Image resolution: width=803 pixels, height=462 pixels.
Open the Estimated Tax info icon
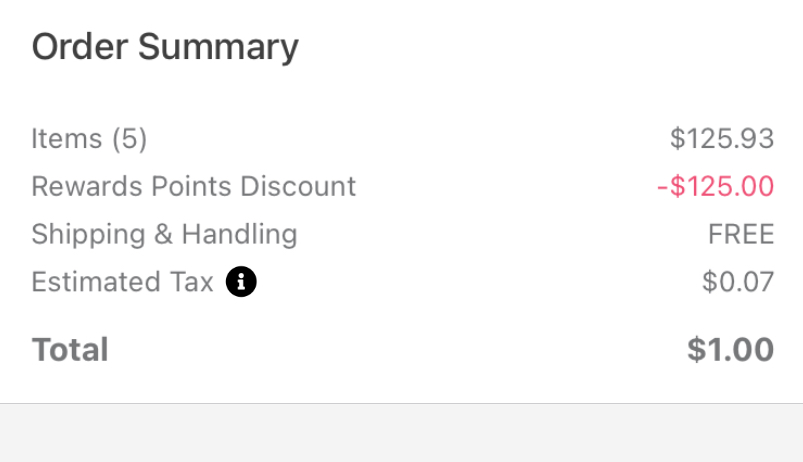(241, 282)
